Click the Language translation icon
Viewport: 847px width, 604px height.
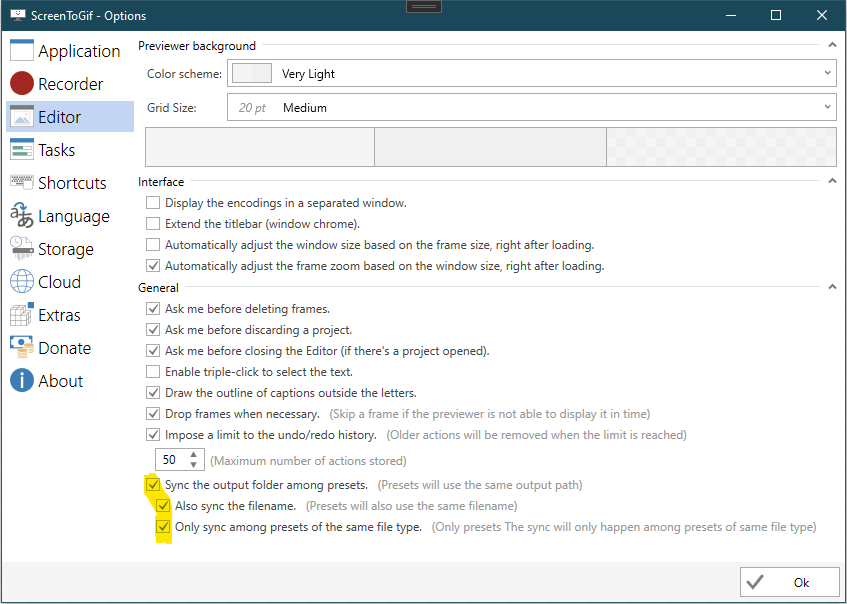pos(22,216)
